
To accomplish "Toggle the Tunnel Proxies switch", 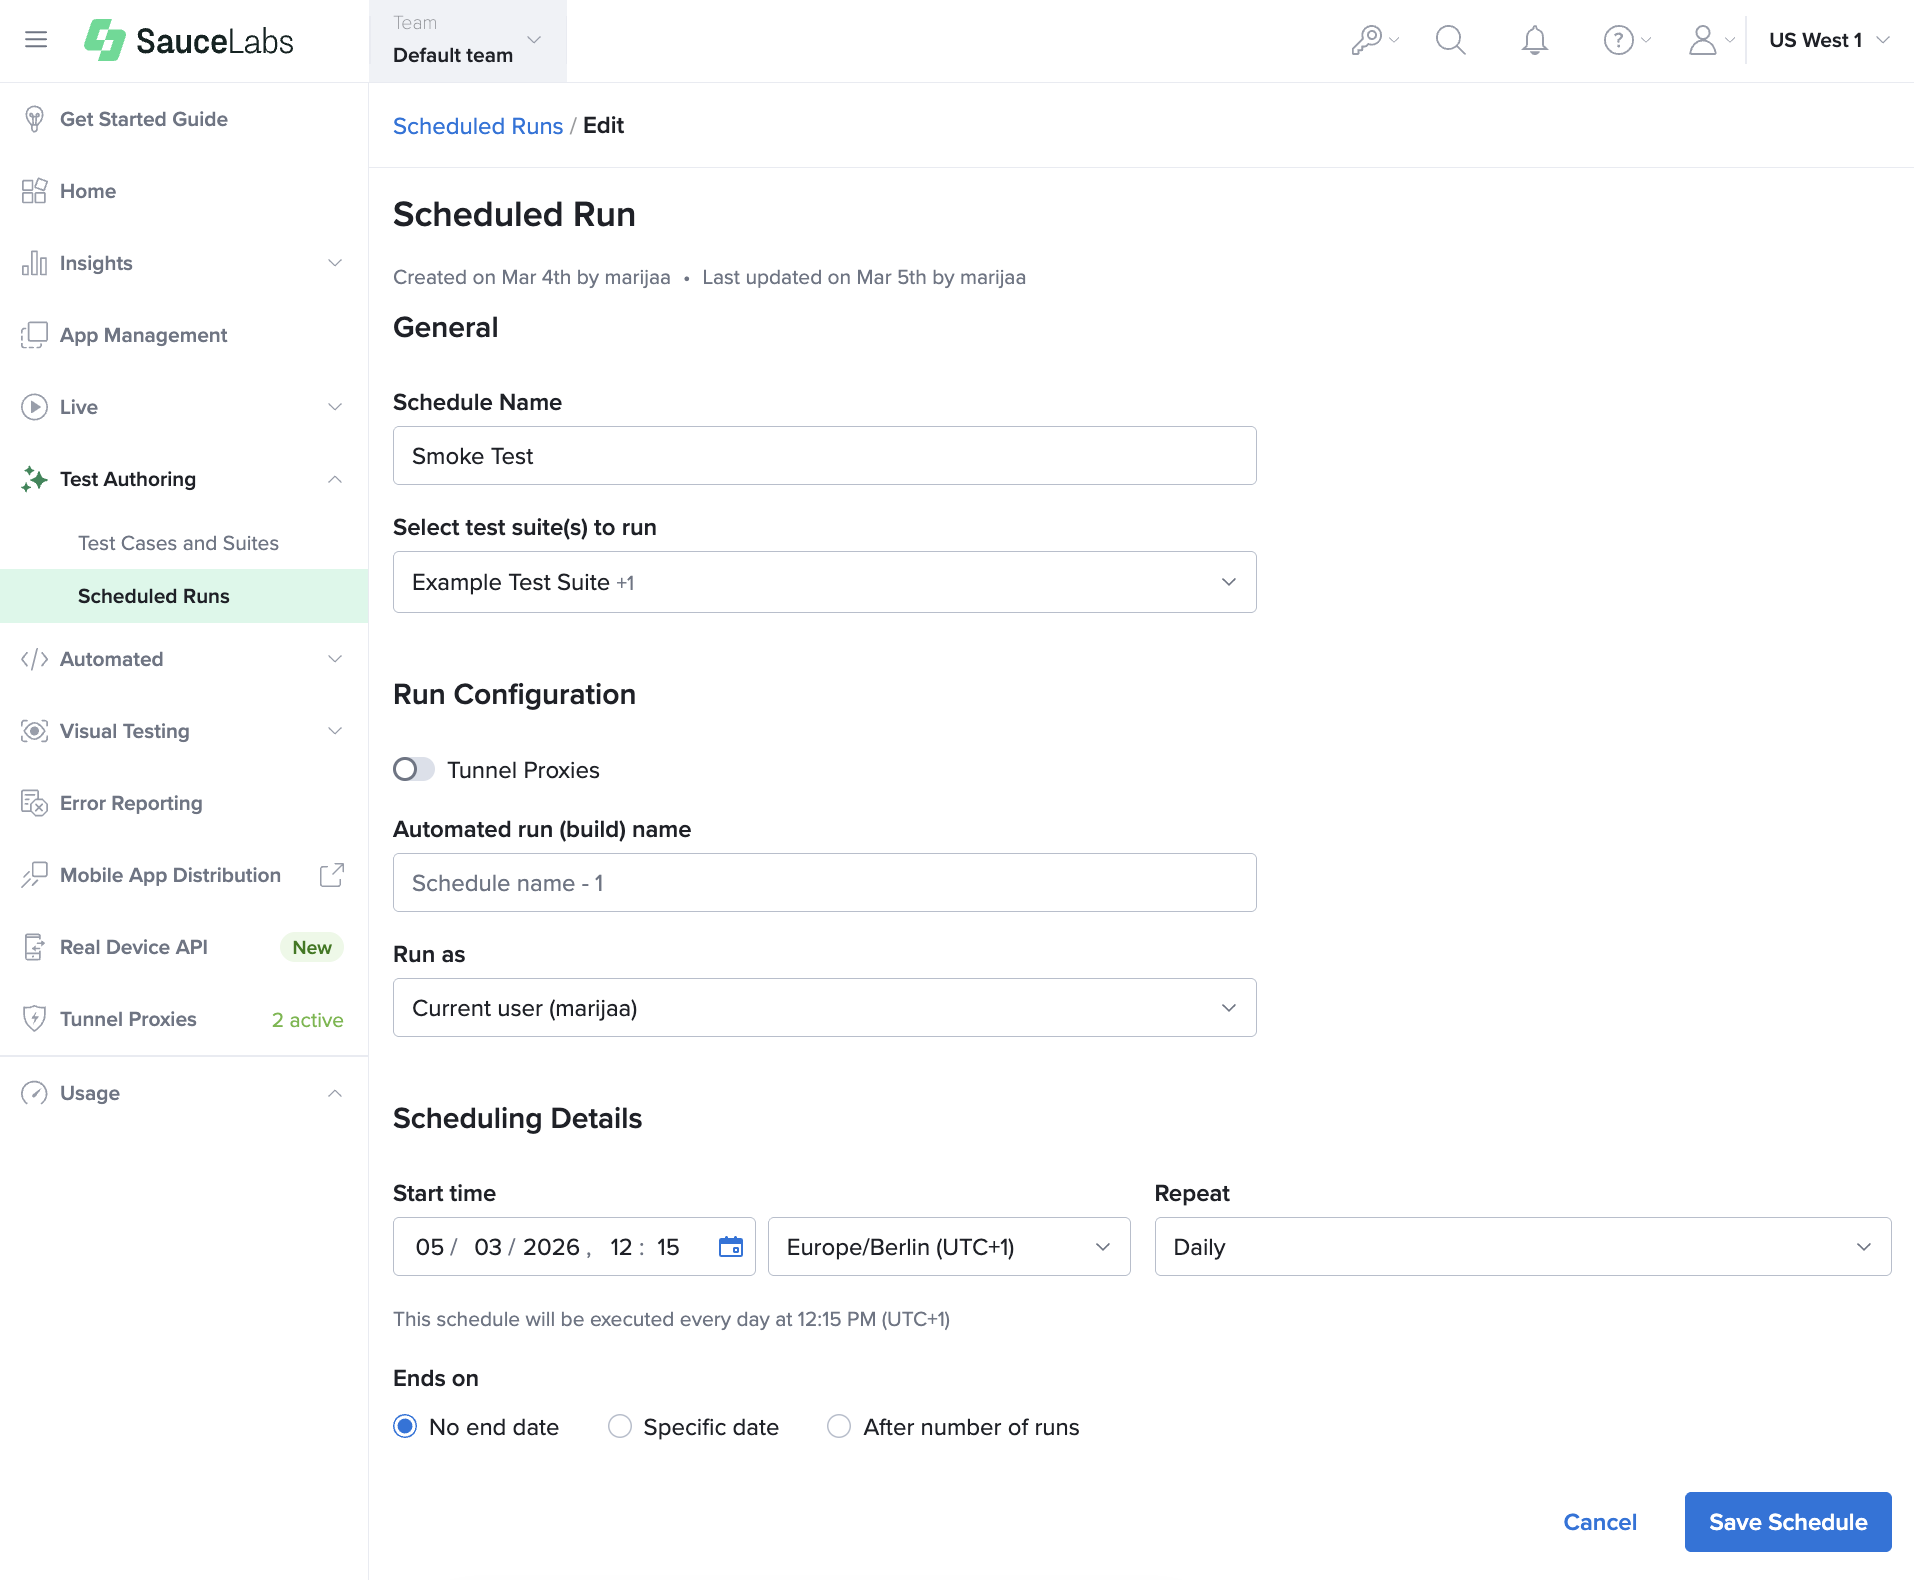I will (413, 769).
